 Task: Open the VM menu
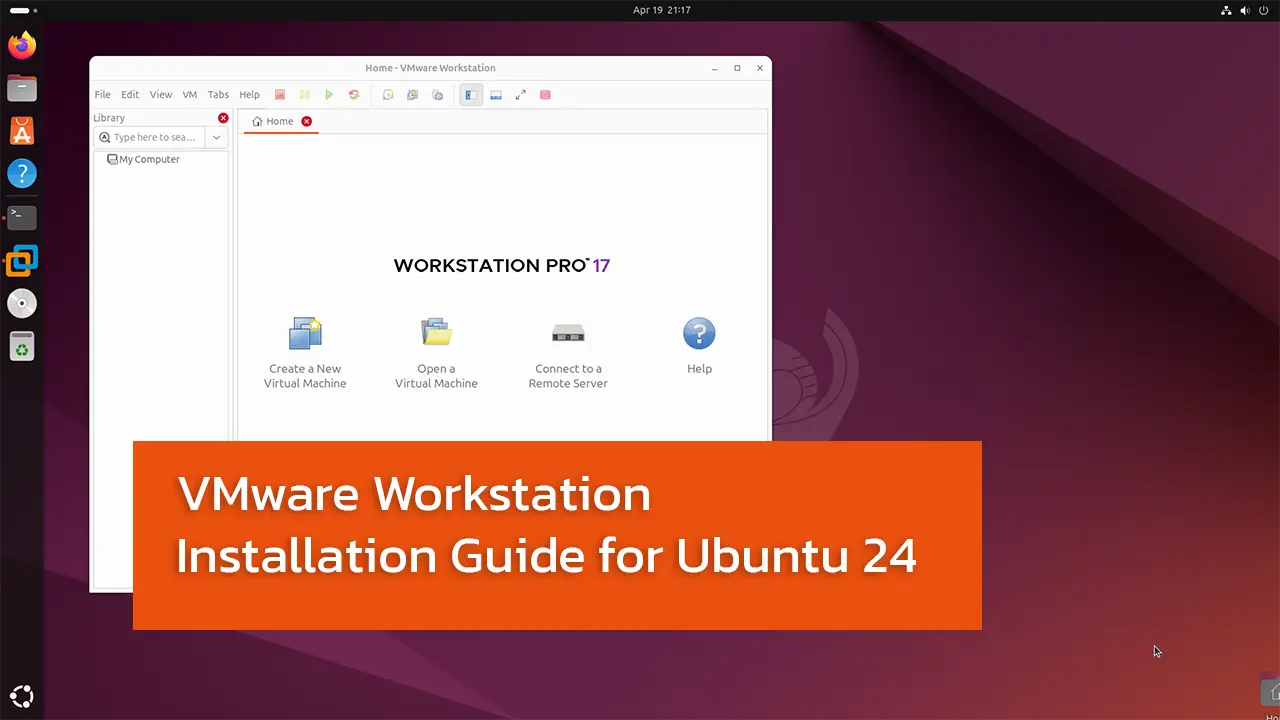189,95
